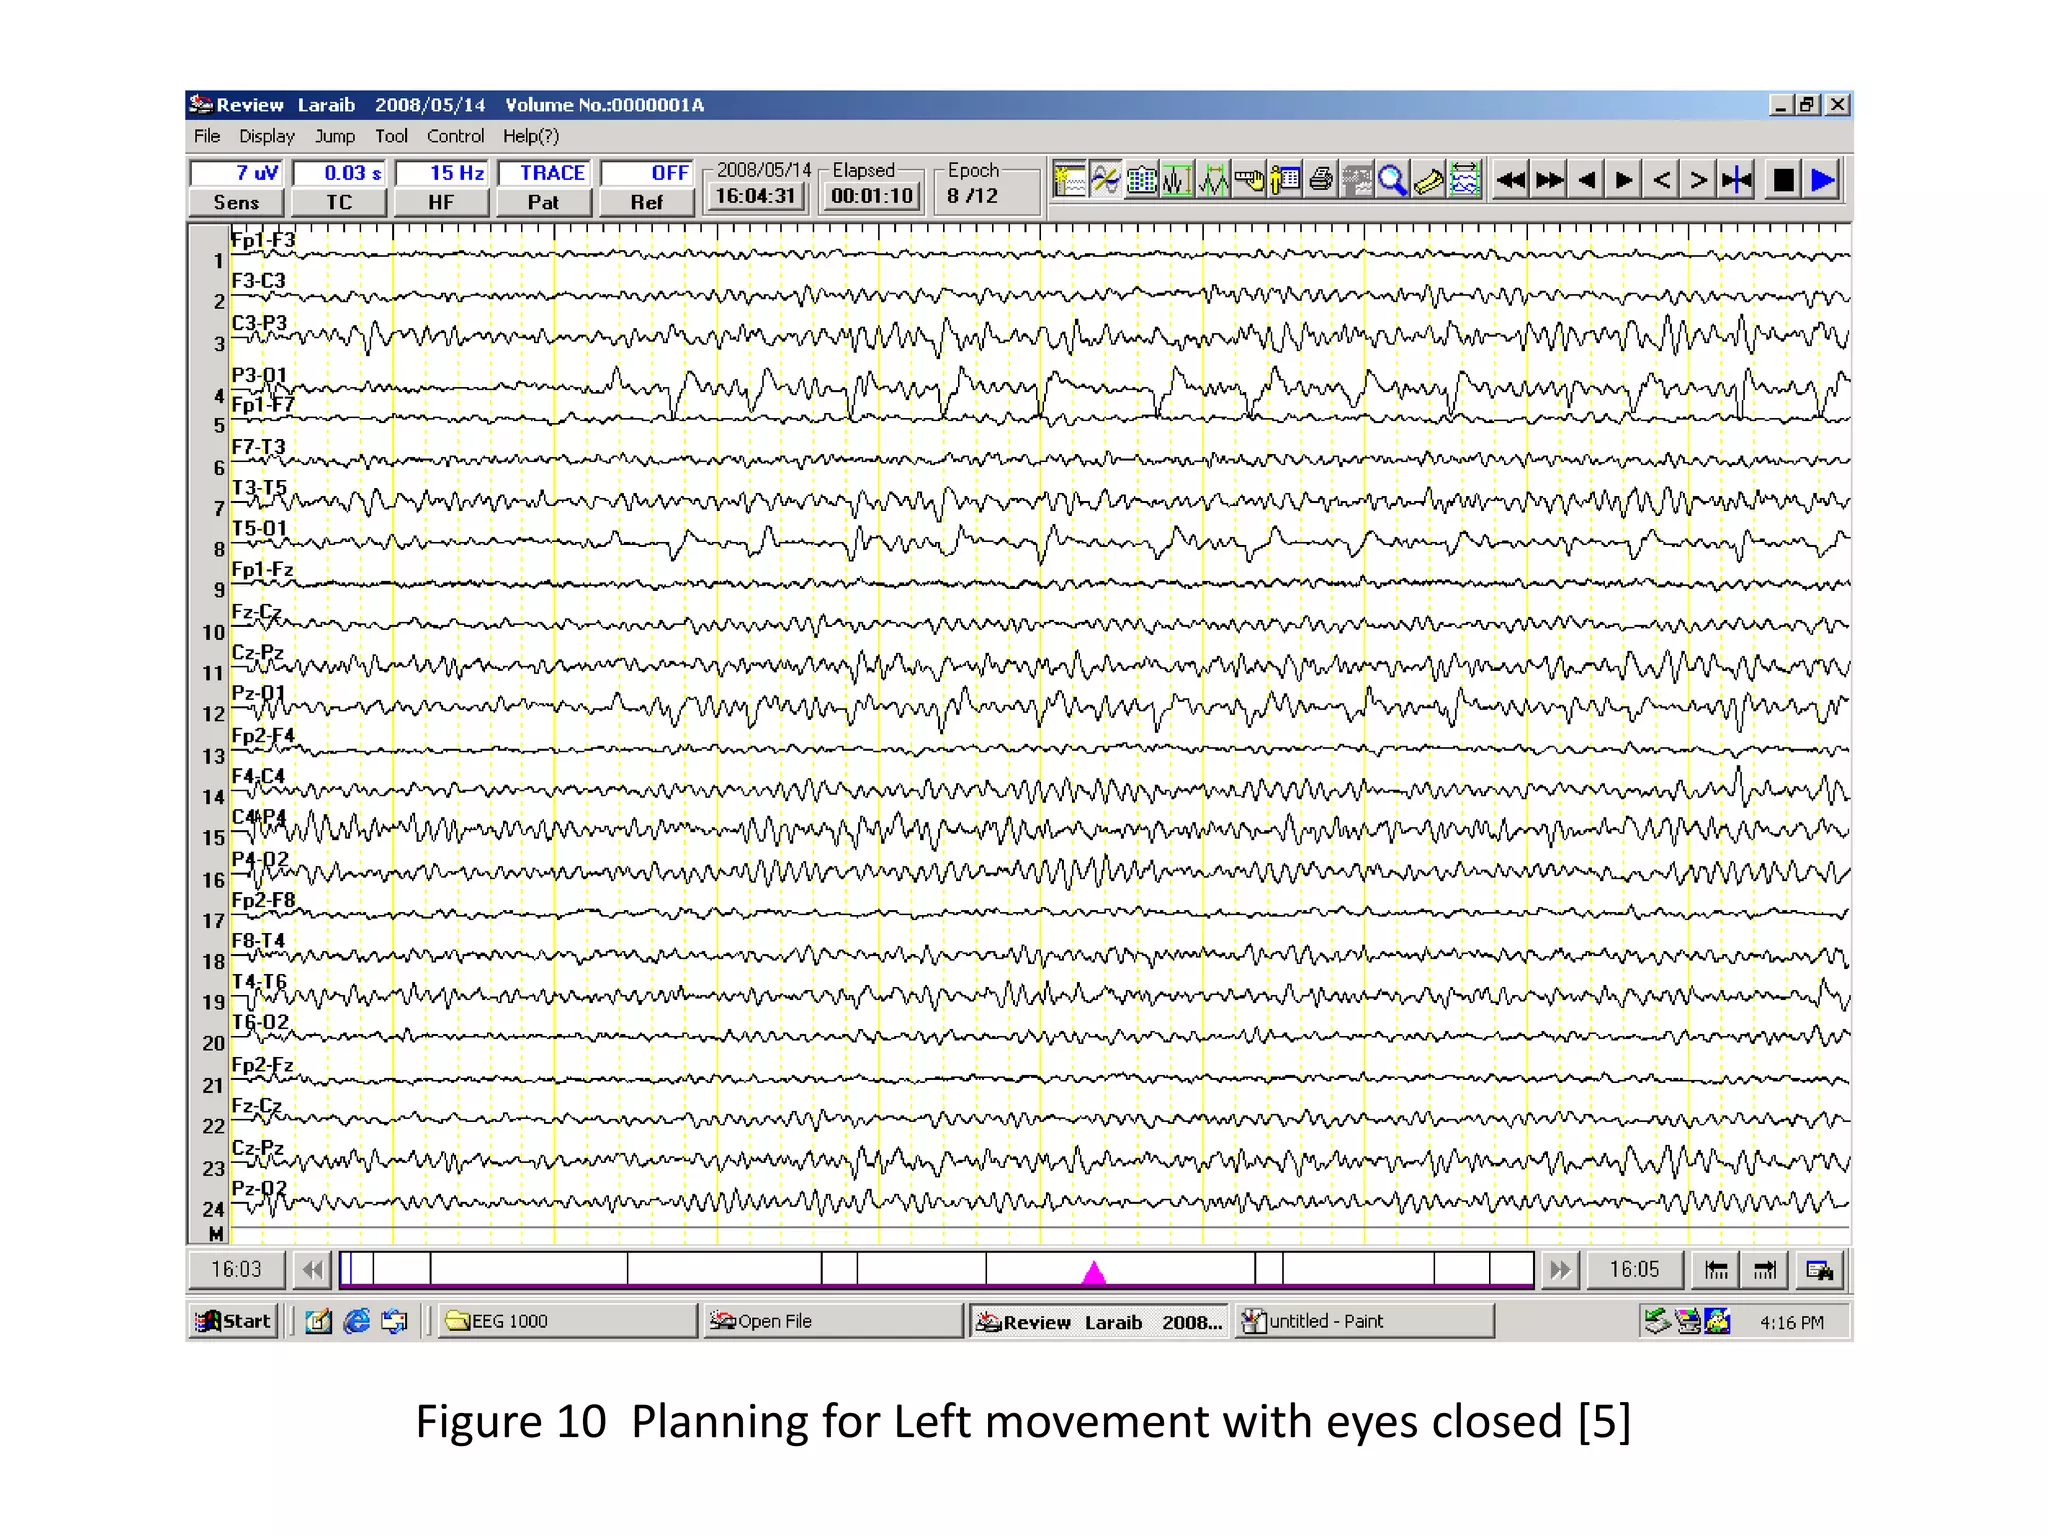Open the Tool menu
Viewport: 2048px width, 1536px height.
pos(391,136)
